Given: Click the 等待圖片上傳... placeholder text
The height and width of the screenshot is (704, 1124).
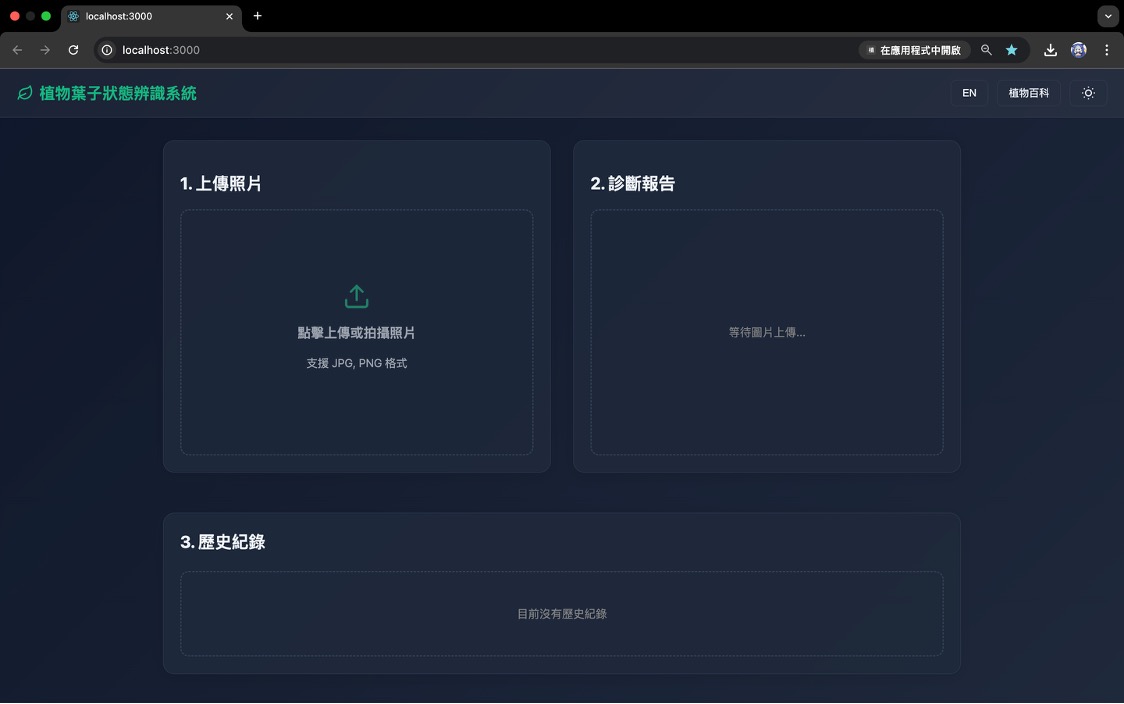Looking at the screenshot, I should click(x=766, y=333).
